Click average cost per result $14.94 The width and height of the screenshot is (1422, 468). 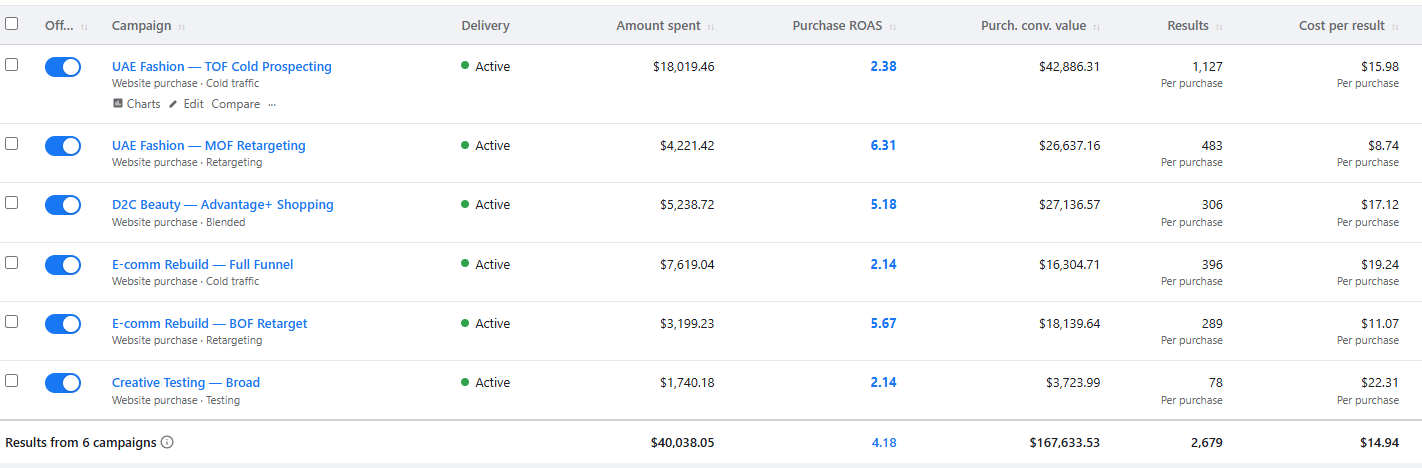tap(1379, 442)
